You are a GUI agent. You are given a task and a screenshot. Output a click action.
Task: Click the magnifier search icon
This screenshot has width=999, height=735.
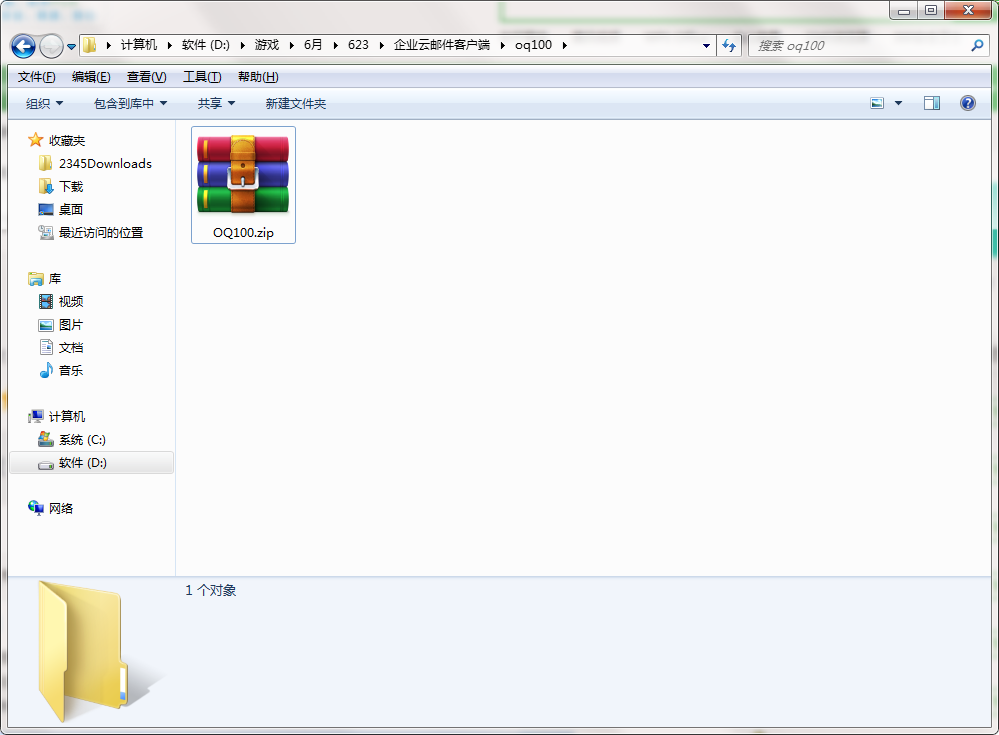(x=977, y=45)
